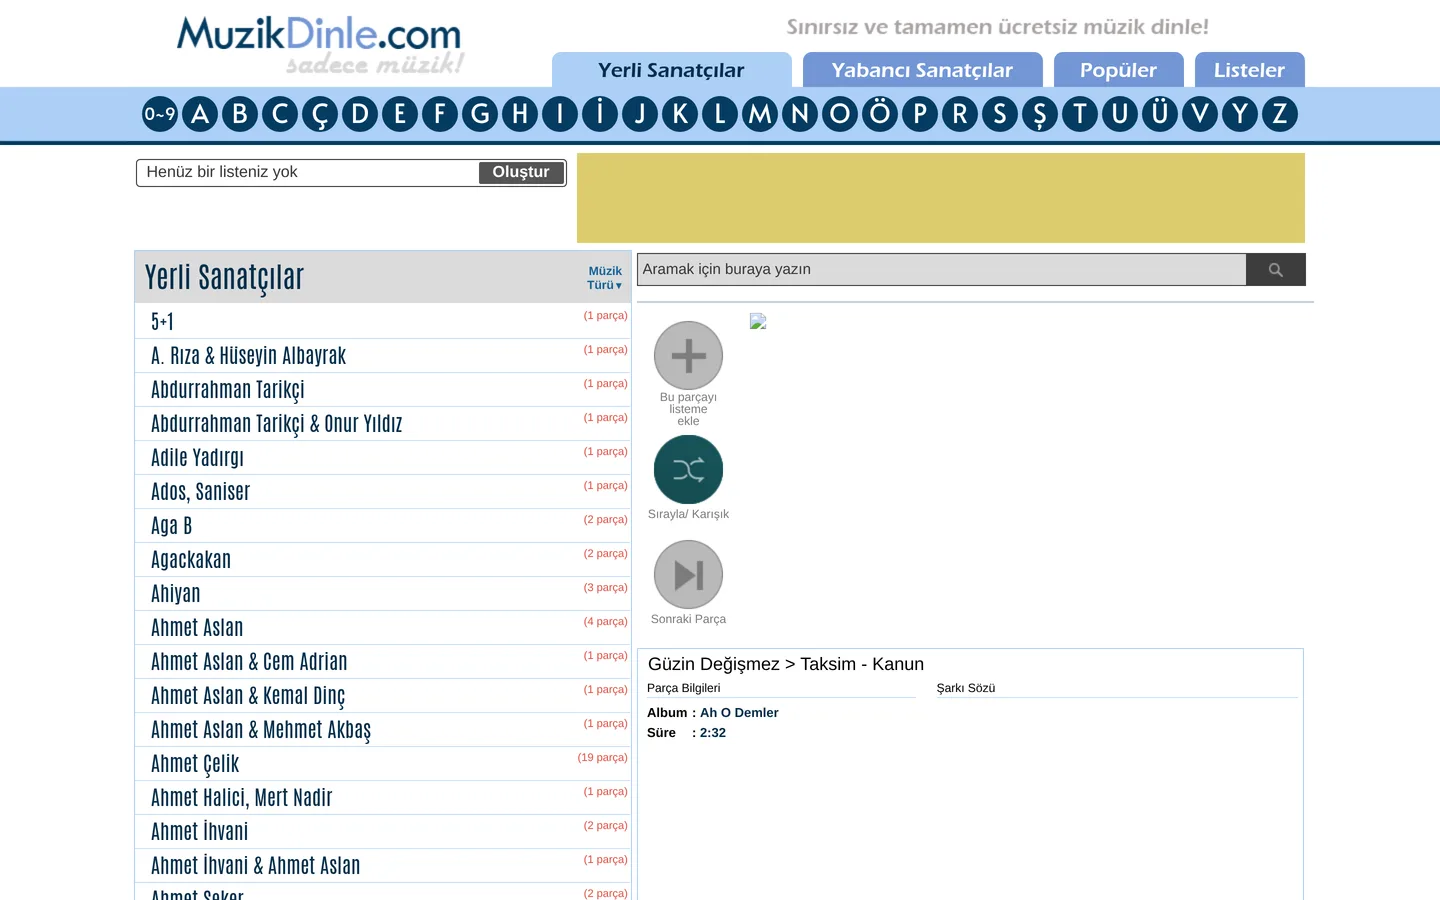The width and height of the screenshot is (1440, 900).
Task: Select Ados, Saniser row
Action: point(383,492)
